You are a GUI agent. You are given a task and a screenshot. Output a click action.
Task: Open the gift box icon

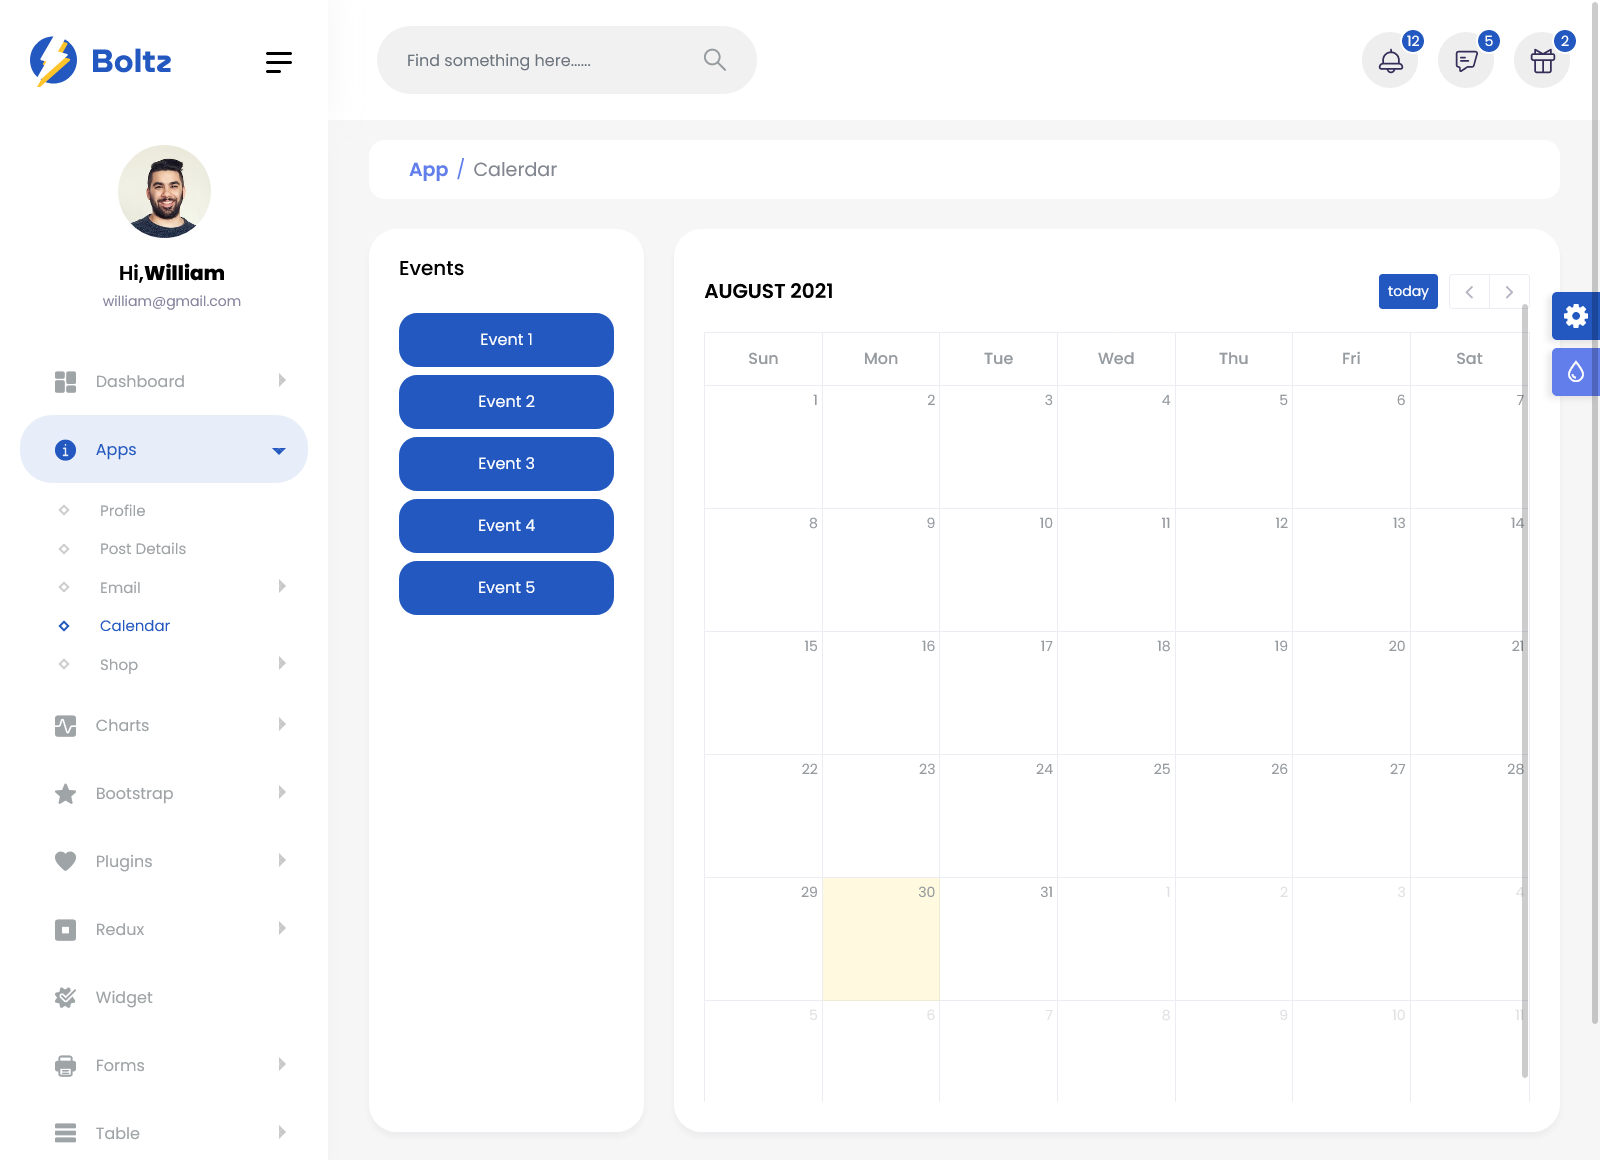click(1542, 61)
